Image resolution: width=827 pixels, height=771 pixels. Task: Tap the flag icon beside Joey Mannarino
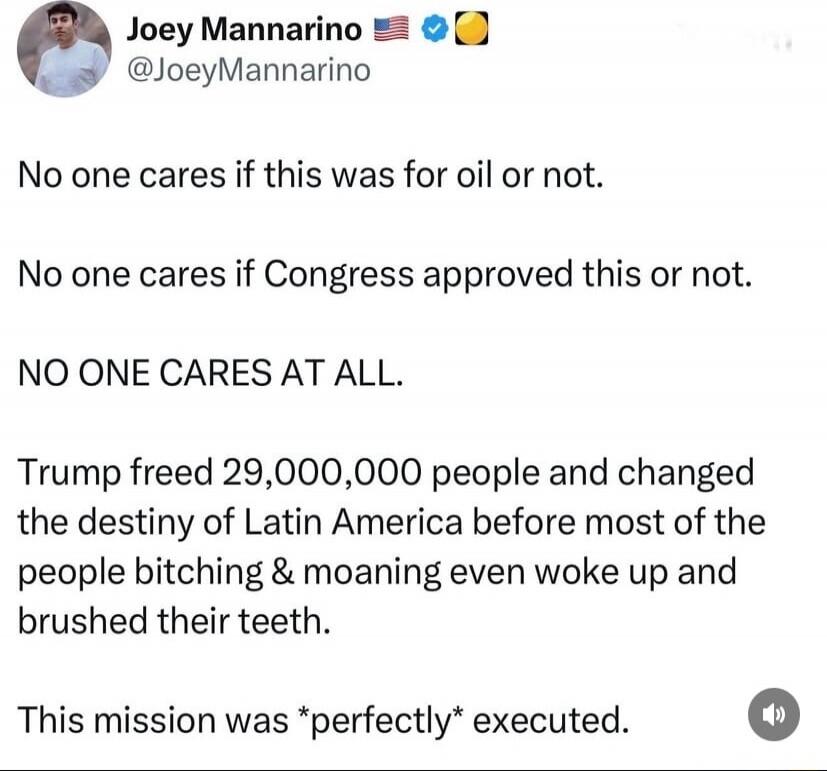coord(392,28)
